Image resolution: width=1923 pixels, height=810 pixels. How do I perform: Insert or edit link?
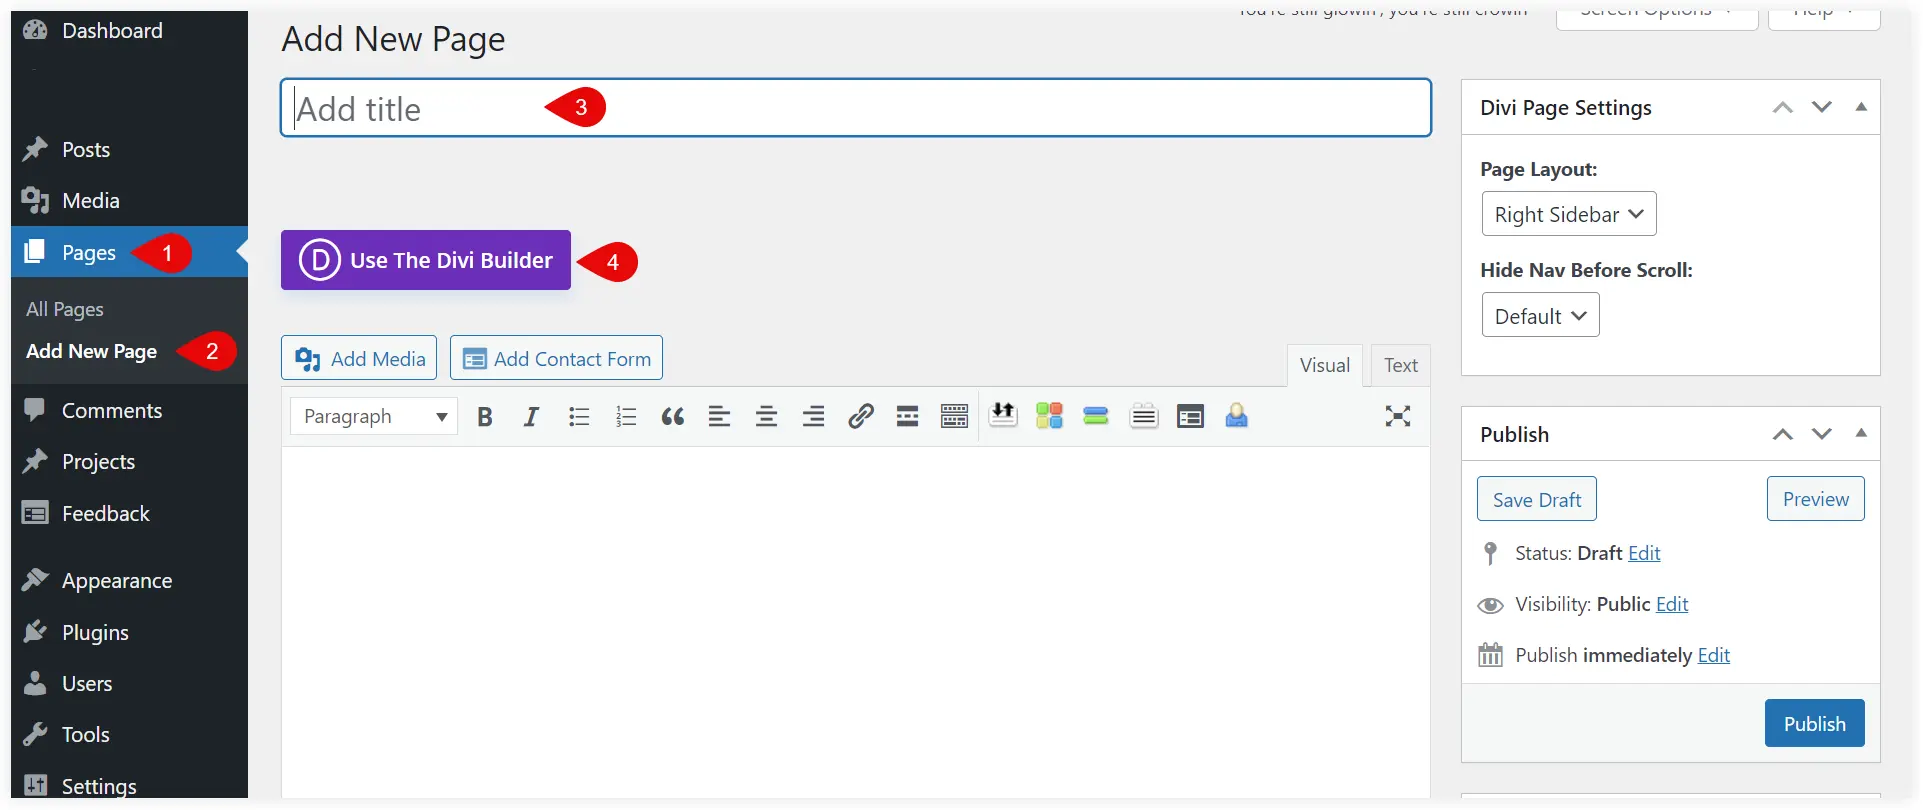(861, 417)
